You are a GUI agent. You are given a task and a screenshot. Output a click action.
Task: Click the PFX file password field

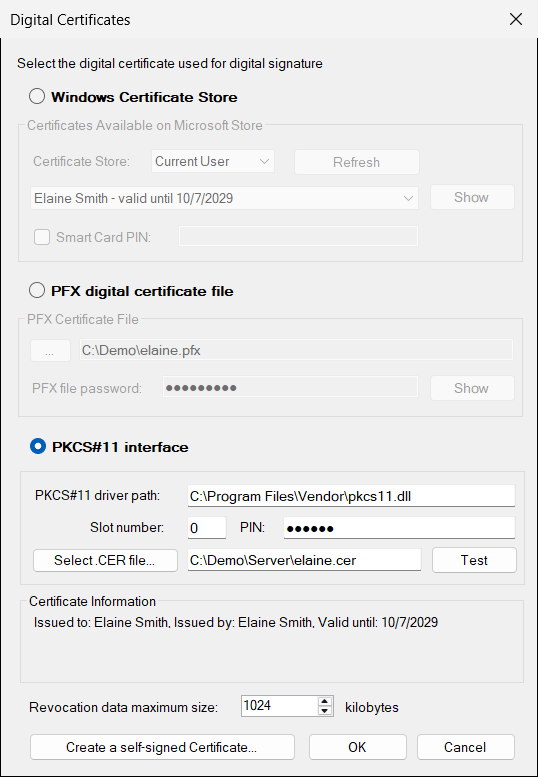click(291, 387)
